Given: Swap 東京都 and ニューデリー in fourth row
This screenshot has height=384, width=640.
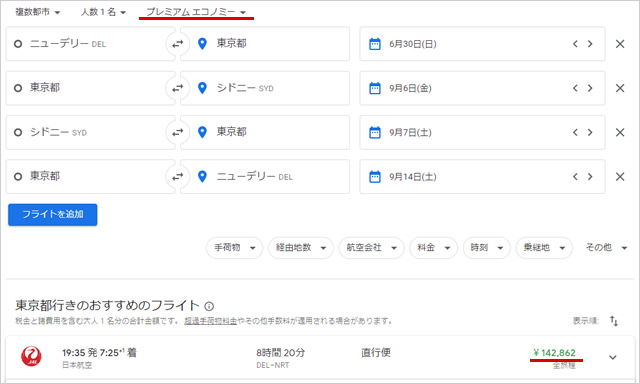Looking at the screenshot, I should pos(178,177).
